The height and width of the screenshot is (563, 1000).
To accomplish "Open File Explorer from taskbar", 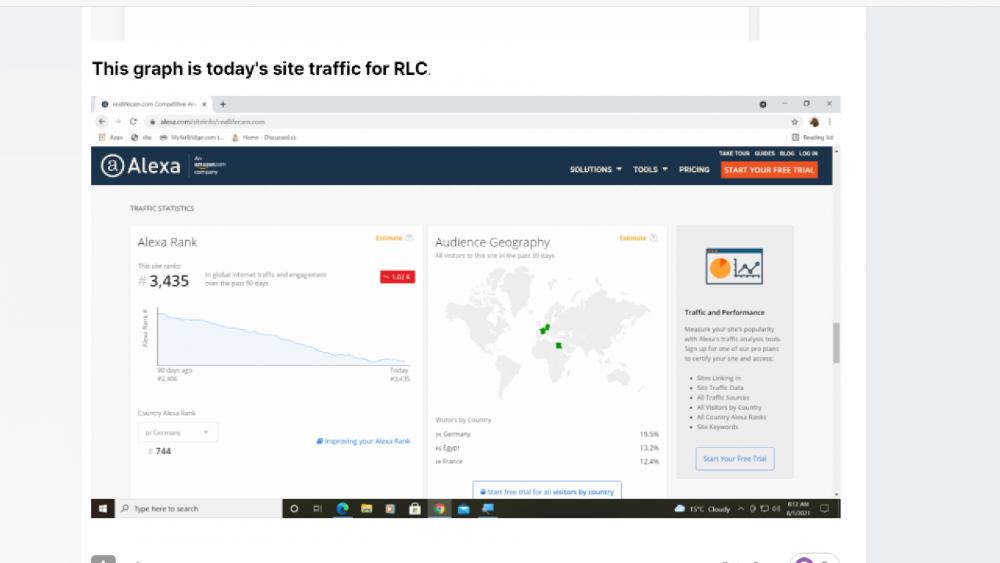I will click(x=366, y=508).
